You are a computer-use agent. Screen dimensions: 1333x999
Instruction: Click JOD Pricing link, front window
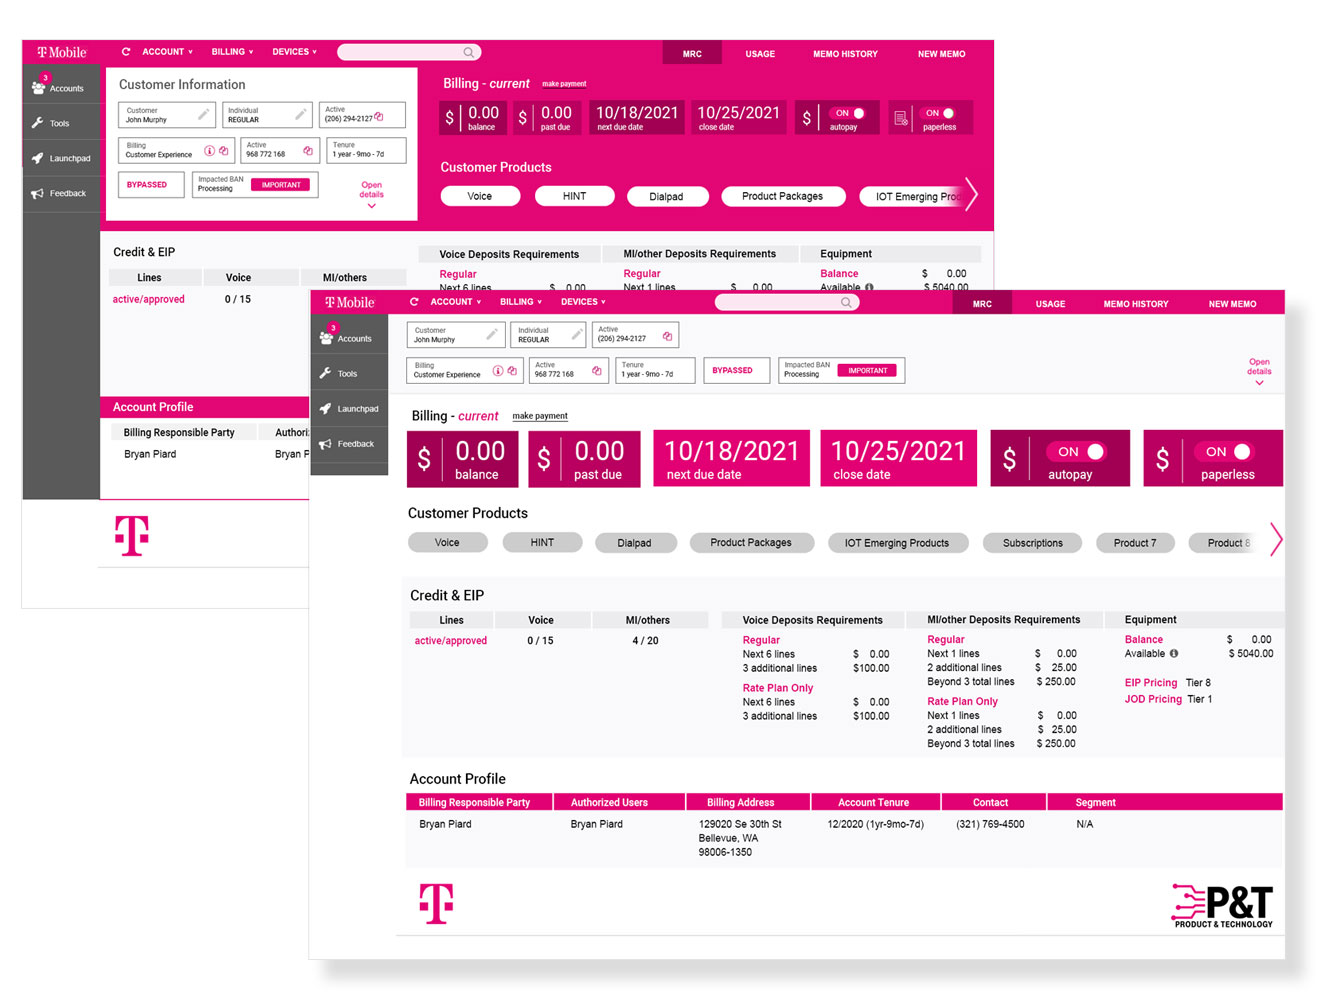coord(1153,699)
